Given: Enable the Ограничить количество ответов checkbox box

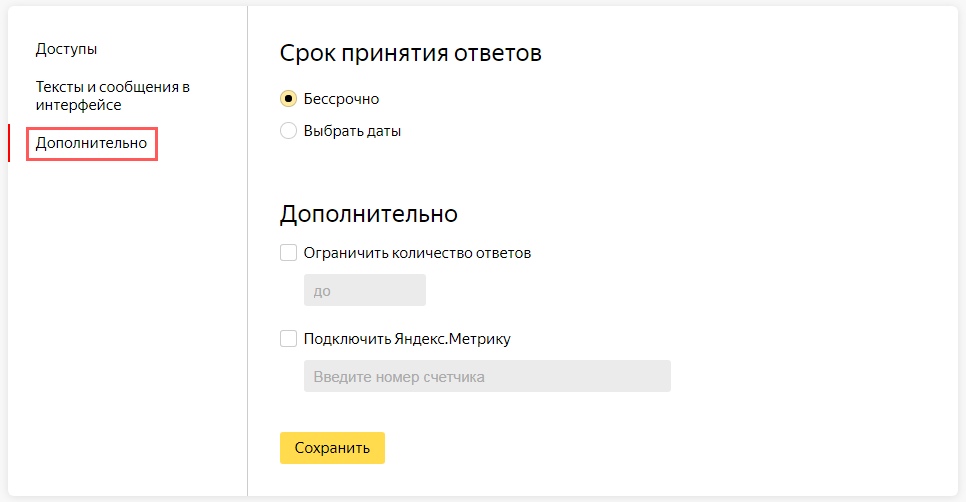Looking at the screenshot, I should 288,253.
